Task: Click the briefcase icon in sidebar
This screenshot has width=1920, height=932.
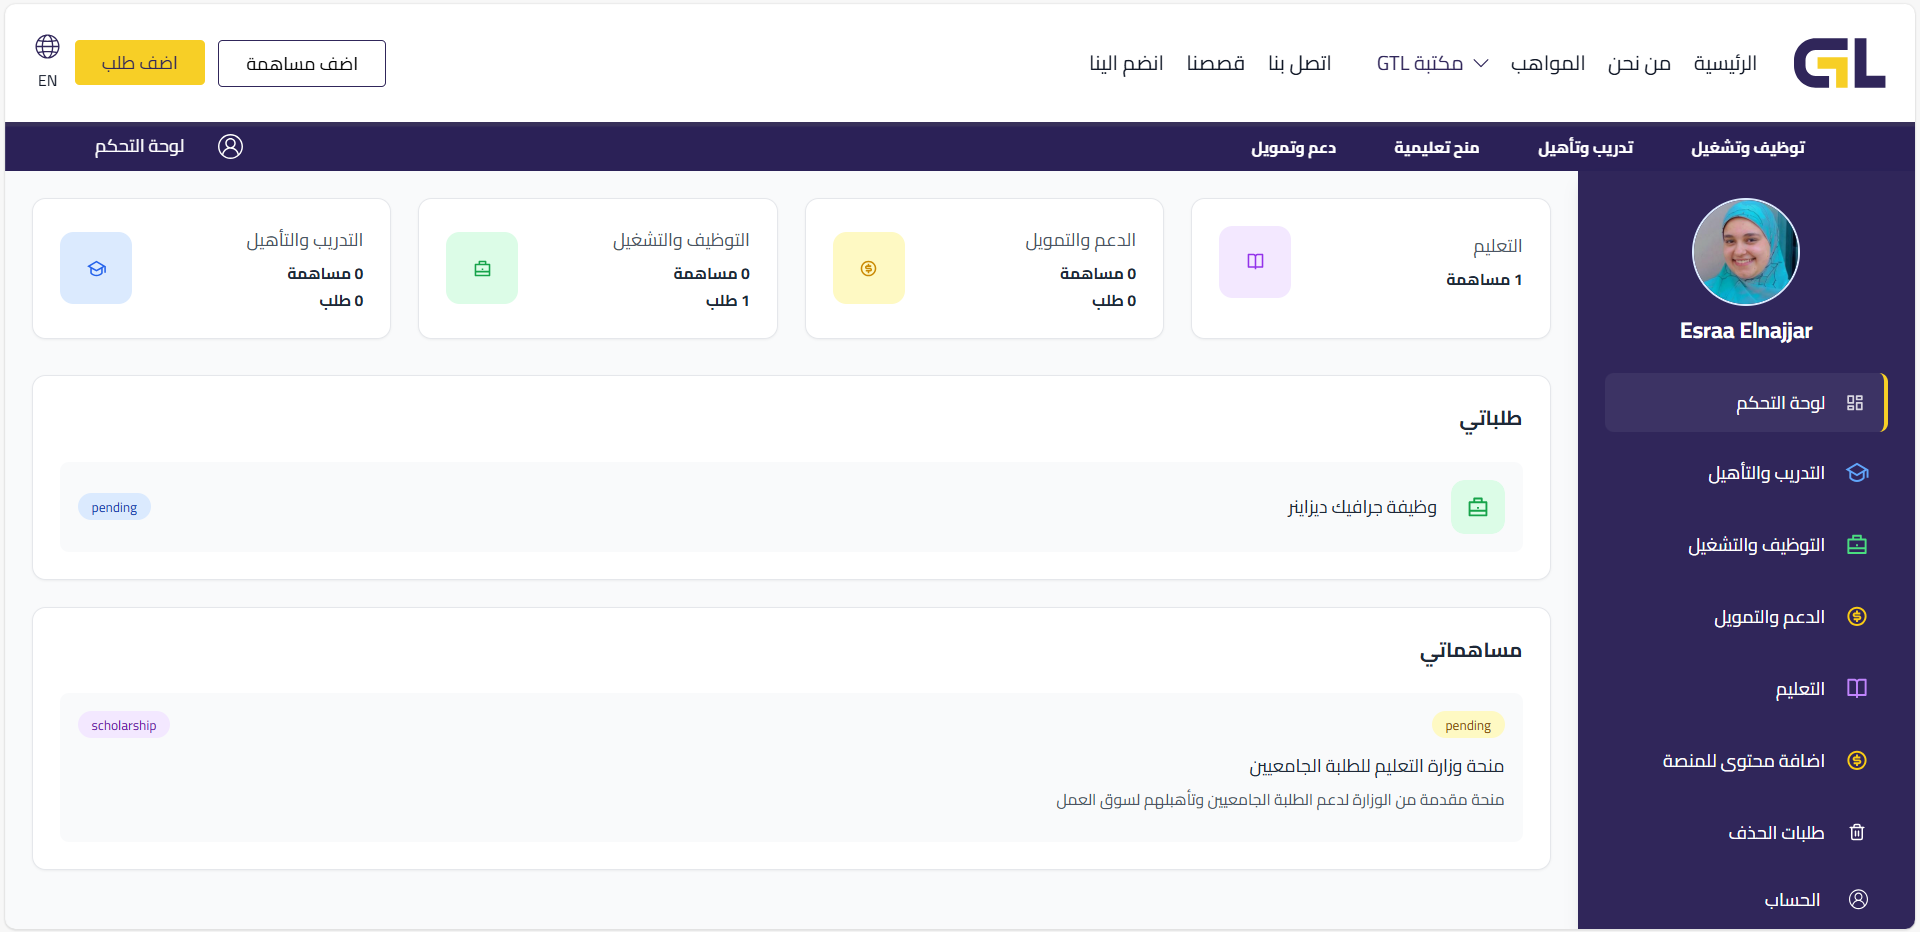Action: click(x=1857, y=545)
